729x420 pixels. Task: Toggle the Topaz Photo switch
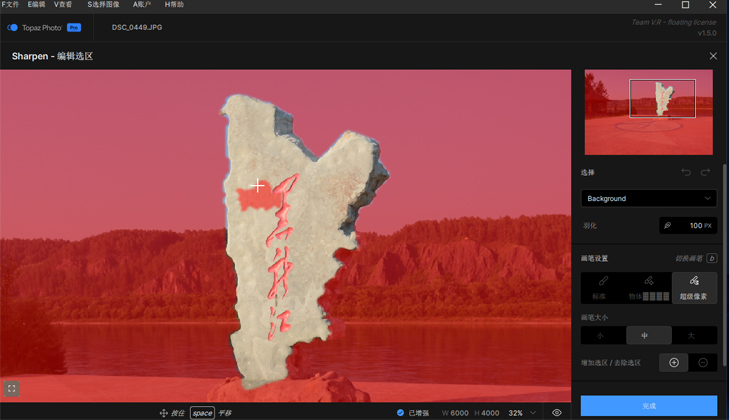click(x=13, y=27)
